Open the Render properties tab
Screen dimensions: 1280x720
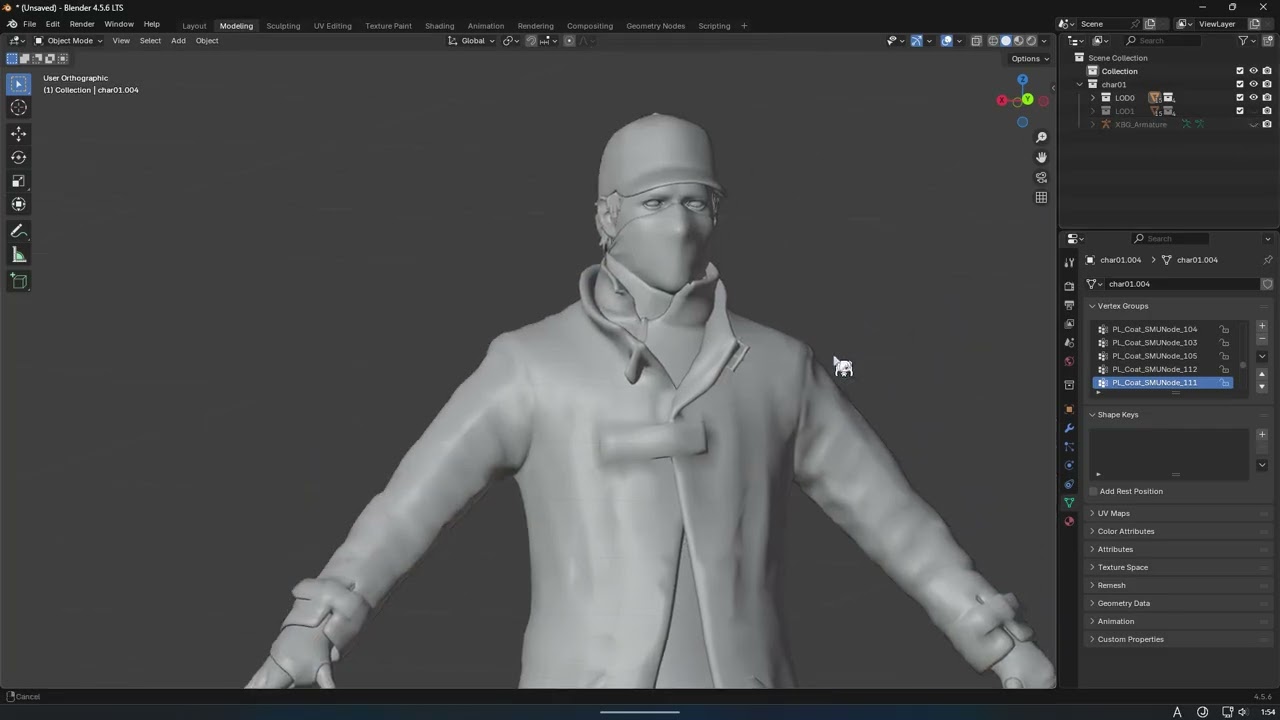(1069, 286)
